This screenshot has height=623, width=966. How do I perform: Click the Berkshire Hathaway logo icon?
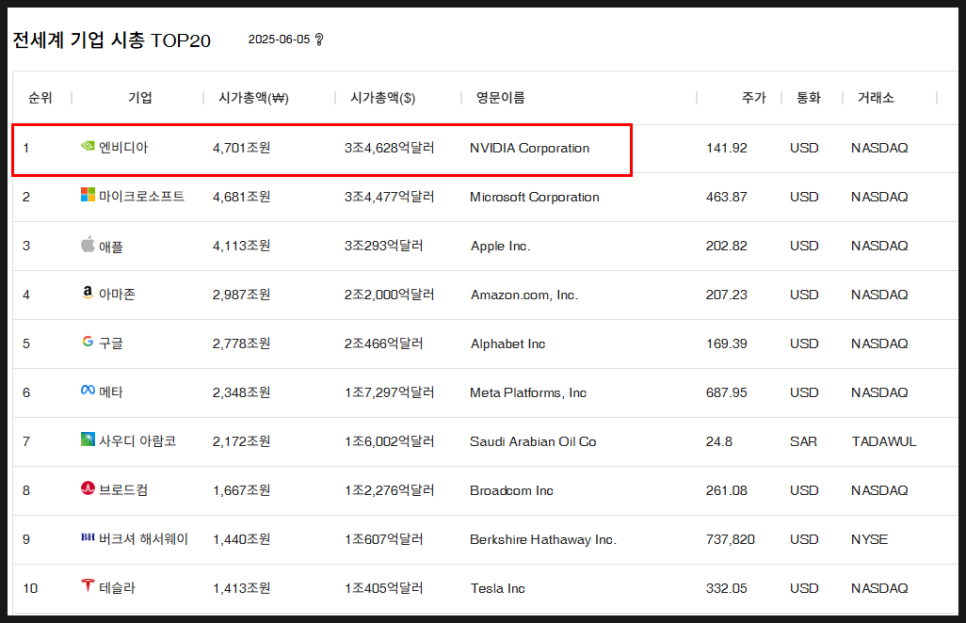pyautogui.click(x=87, y=537)
